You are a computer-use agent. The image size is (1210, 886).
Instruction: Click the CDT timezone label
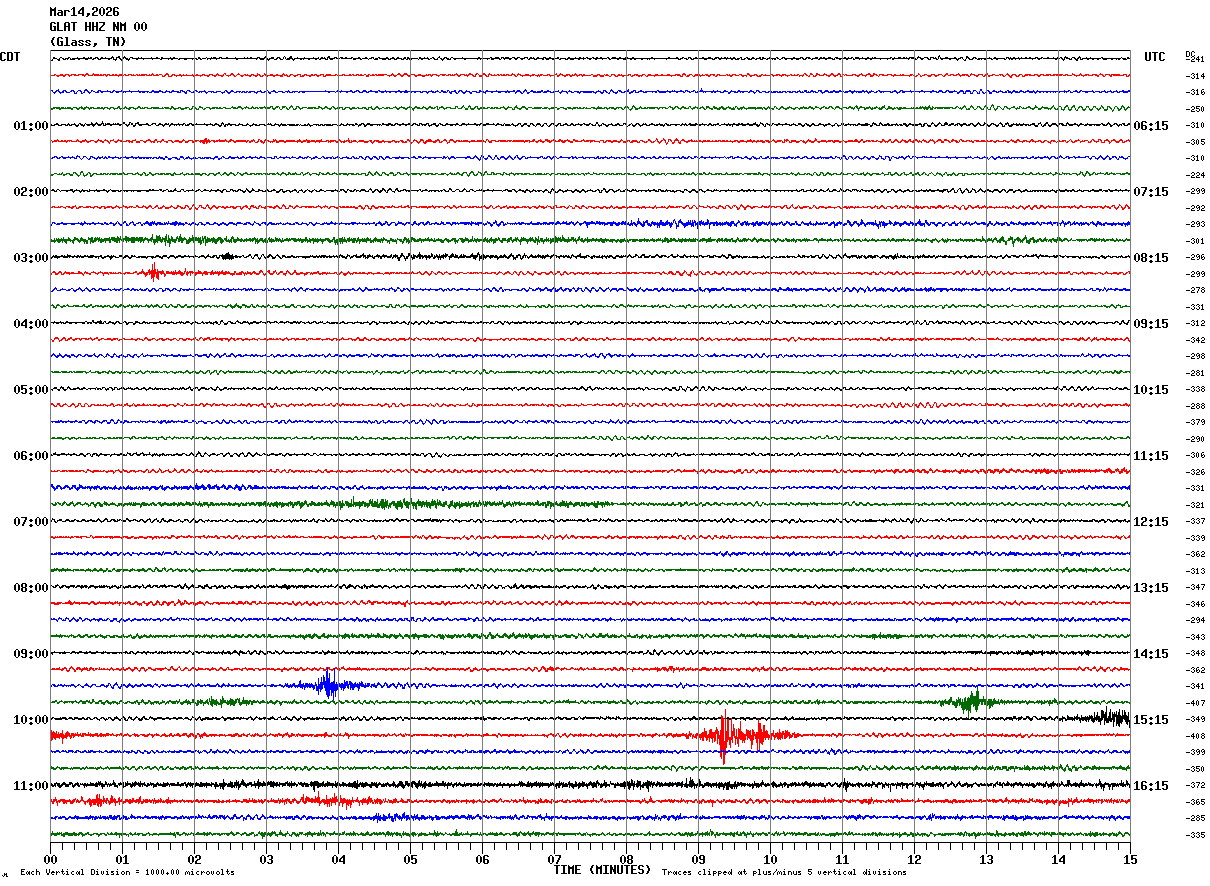(10, 57)
